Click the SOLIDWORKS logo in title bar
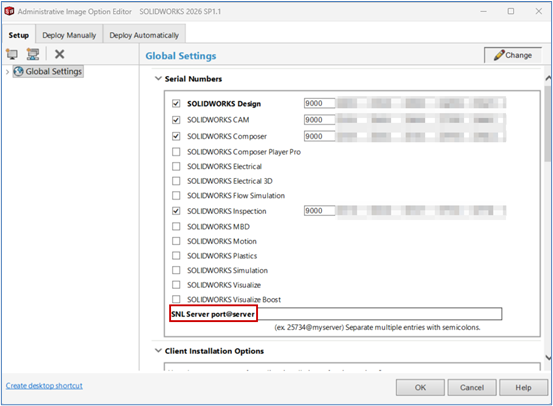The height and width of the screenshot is (406, 553). [x=9, y=11]
